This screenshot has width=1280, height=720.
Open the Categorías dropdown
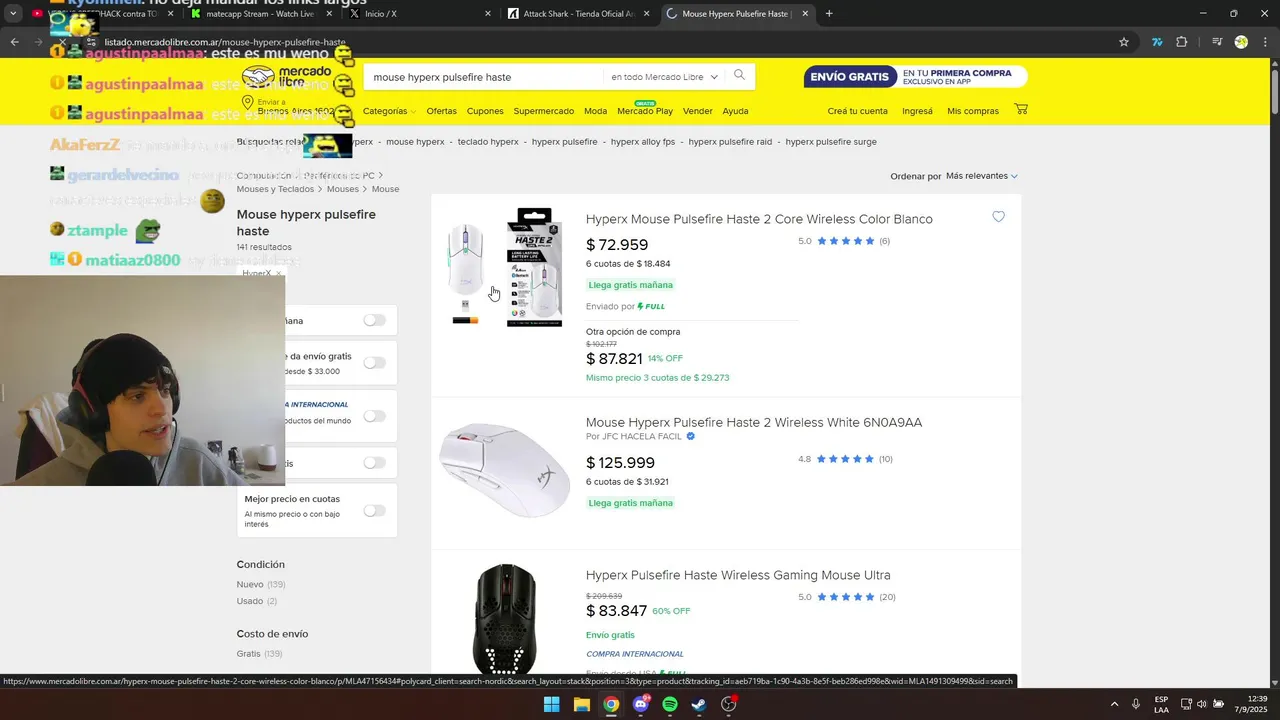click(389, 111)
